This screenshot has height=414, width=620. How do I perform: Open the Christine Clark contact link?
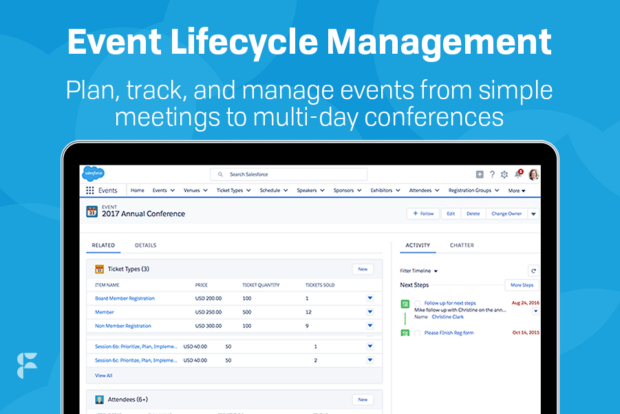coord(448,317)
